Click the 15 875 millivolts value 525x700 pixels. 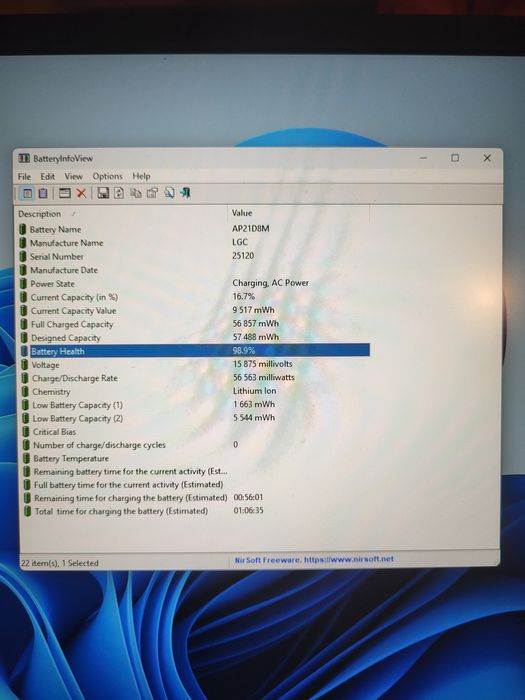coord(262,364)
